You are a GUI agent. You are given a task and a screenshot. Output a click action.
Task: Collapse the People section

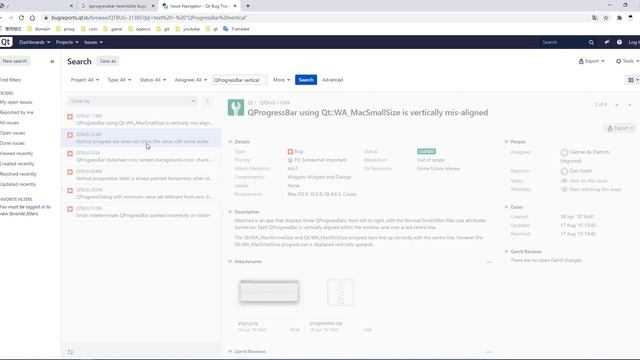507,142
